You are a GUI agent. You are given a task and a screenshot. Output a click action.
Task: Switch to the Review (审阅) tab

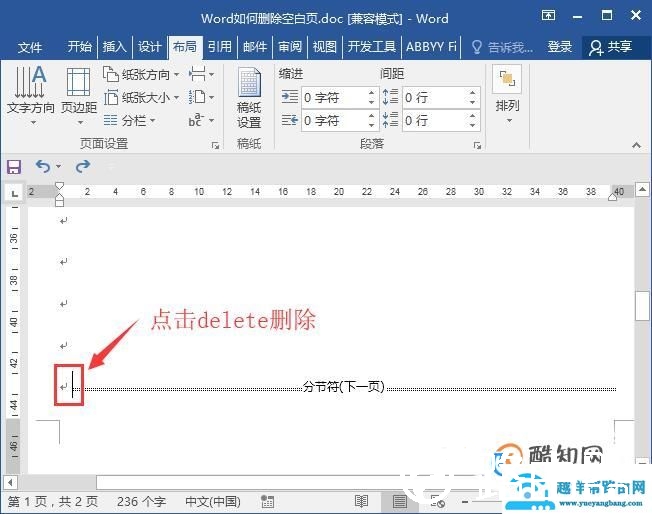click(290, 47)
